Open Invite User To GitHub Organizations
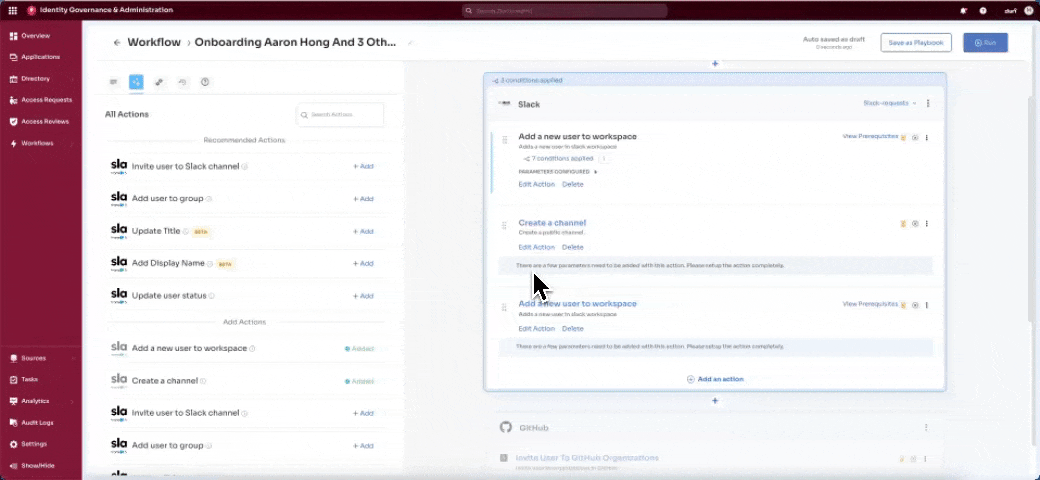The image size is (1040, 480). [587, 458]
